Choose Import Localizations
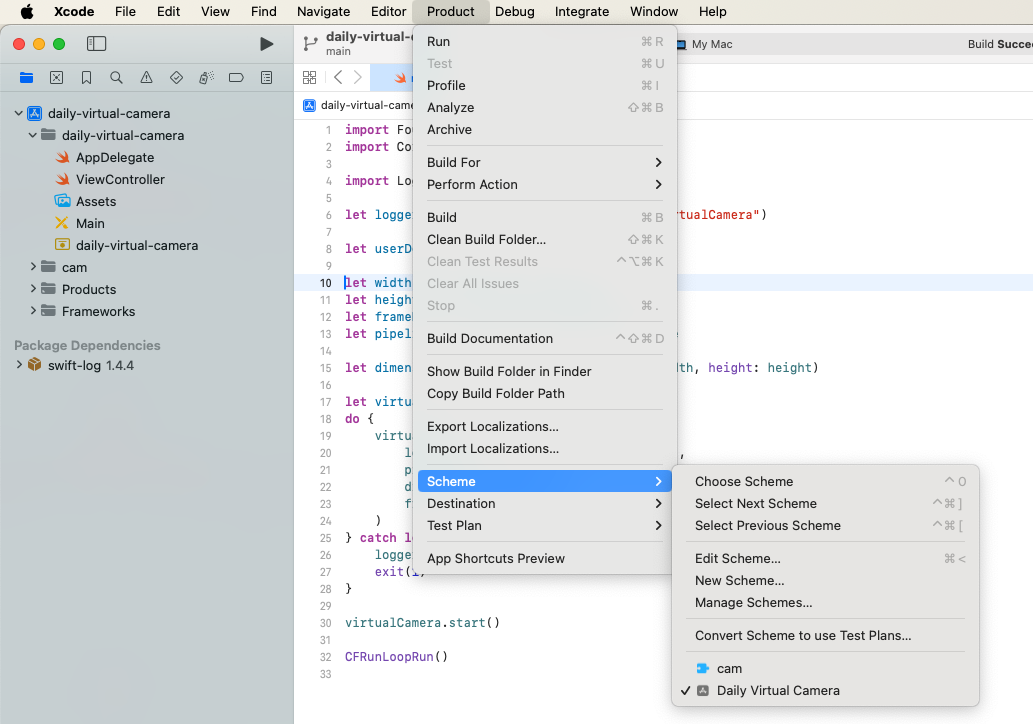 click(x=544, y=449)
